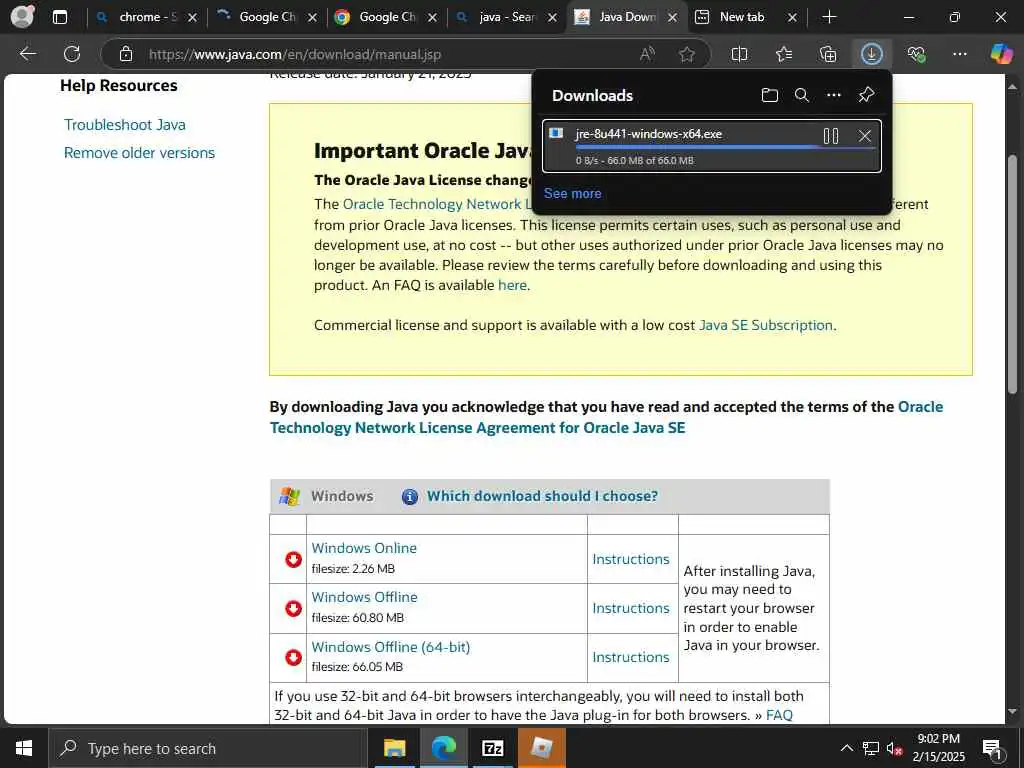Show hidden system tray icons
Image resolution: width=1024 pixels, height=768 pixels.
point(846,748)
